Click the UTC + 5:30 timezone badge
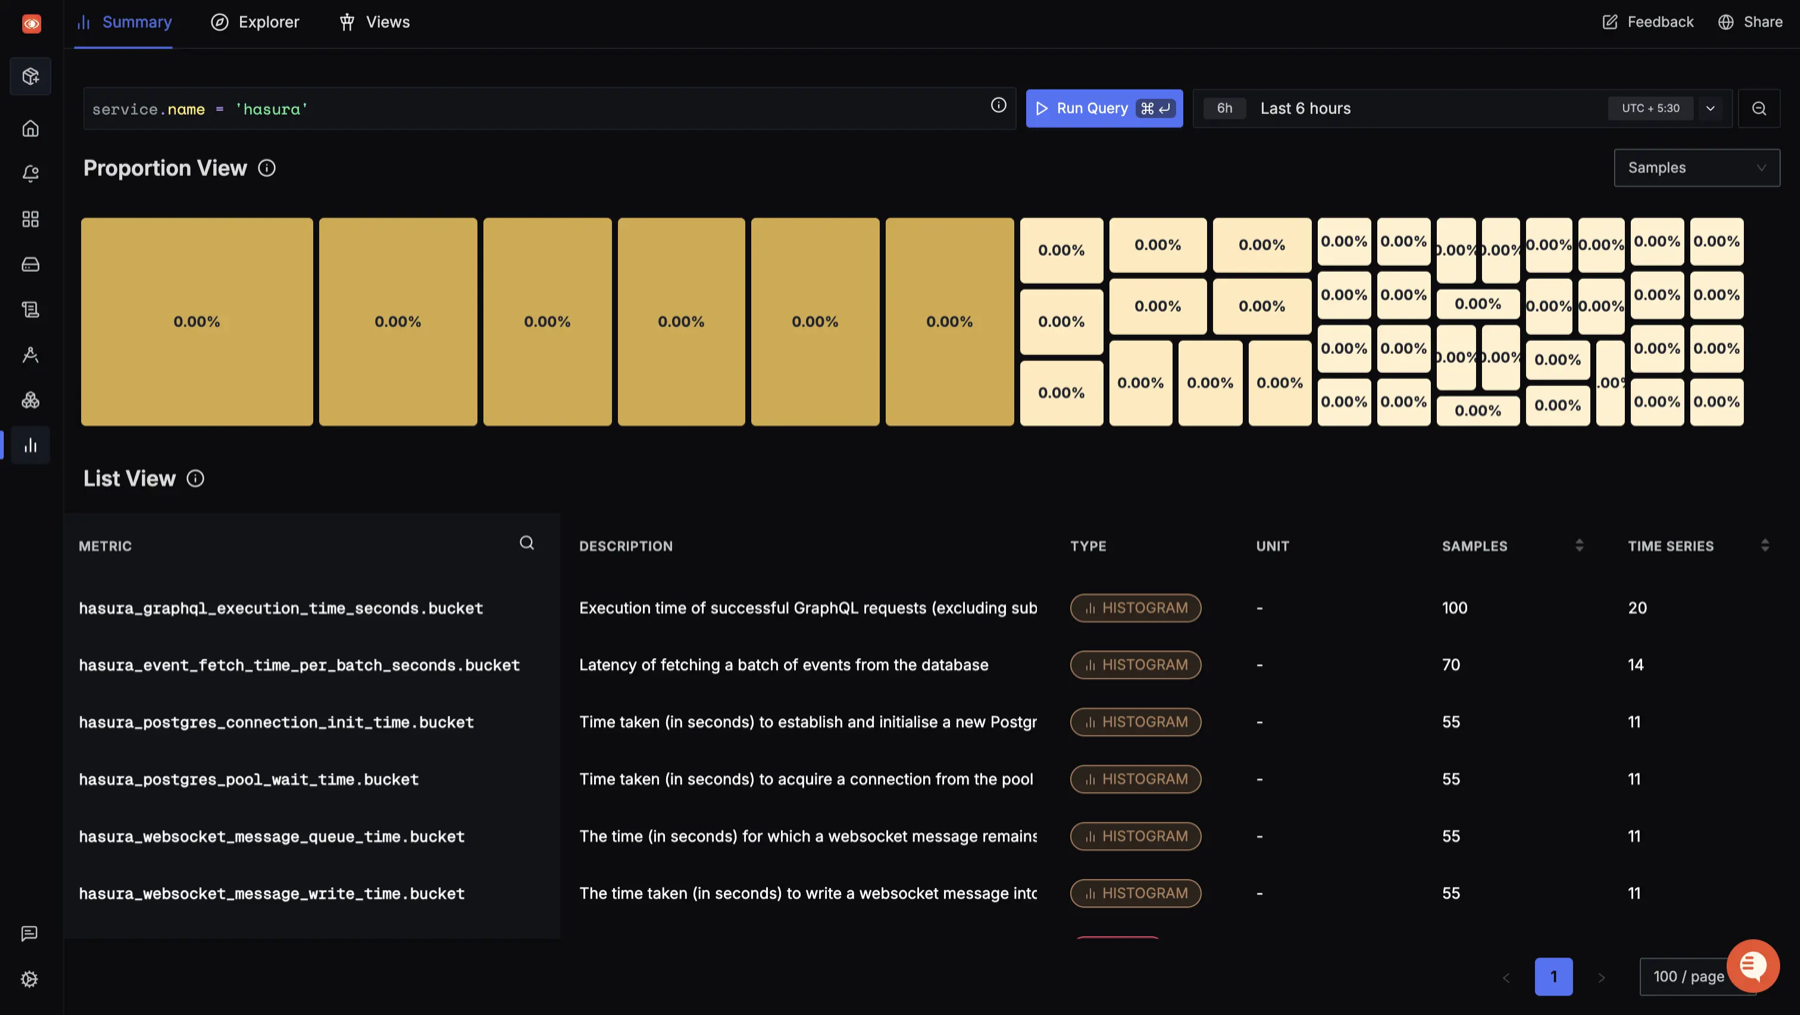The image size is (1800, 1015). pyautogui.click(x=1650, y=108)
